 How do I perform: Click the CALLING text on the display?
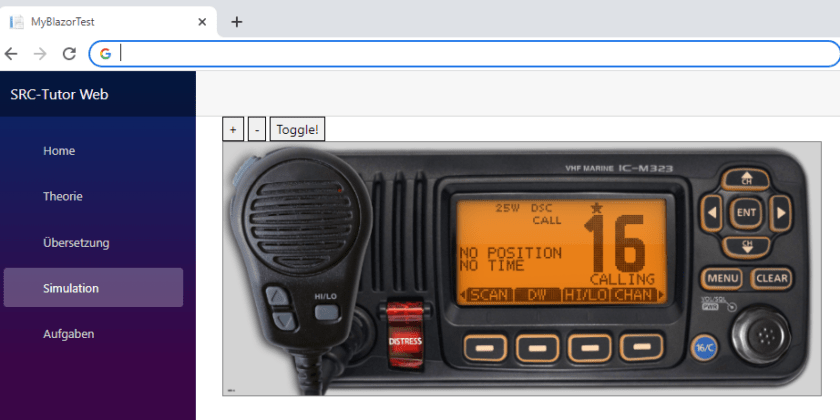622,279
